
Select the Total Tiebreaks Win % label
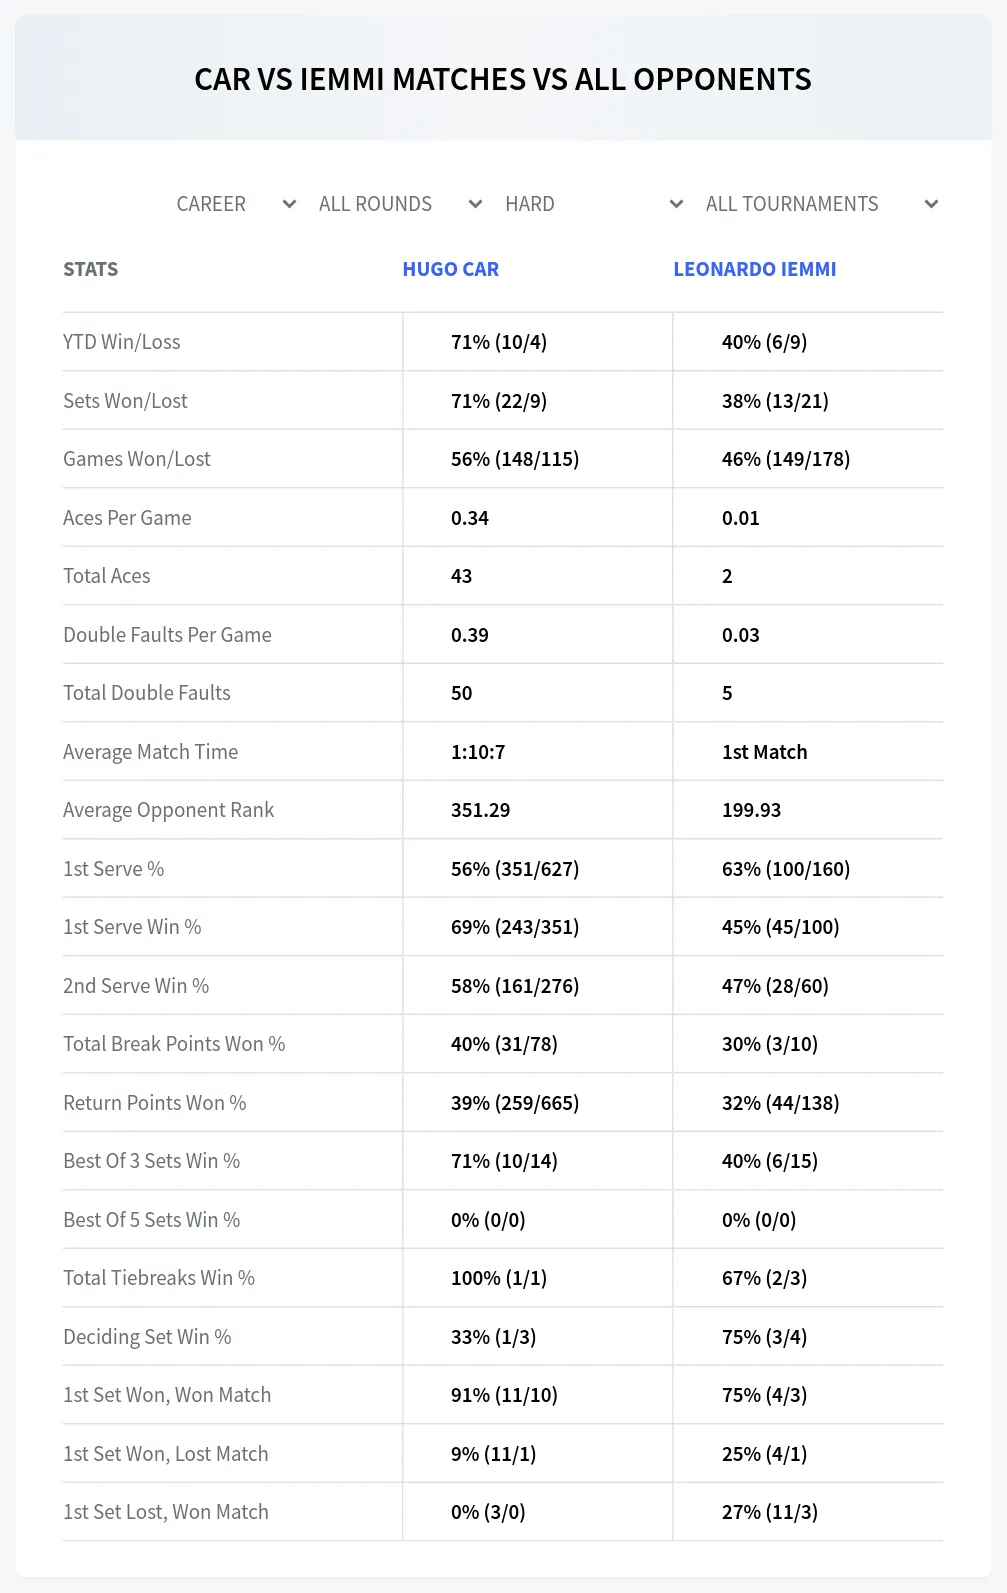click(x=159, y=1278)
